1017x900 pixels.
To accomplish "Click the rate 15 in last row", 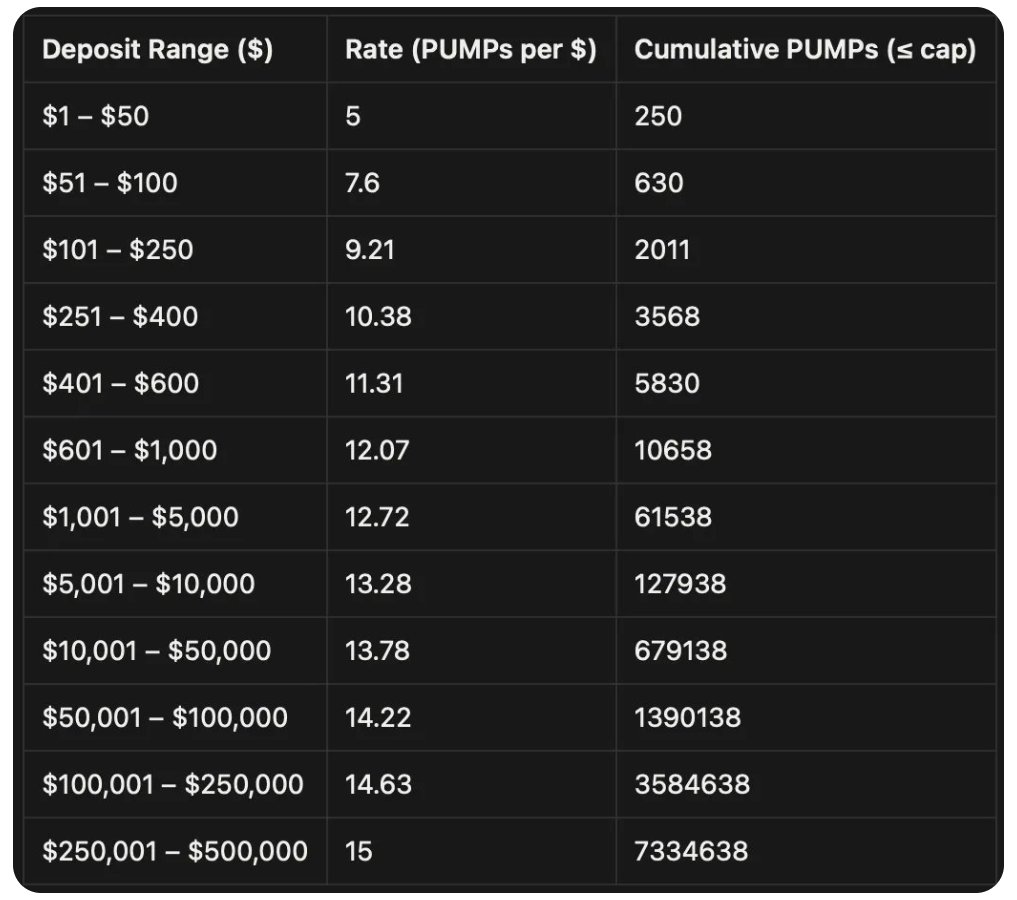I will (x=359, y=851).
